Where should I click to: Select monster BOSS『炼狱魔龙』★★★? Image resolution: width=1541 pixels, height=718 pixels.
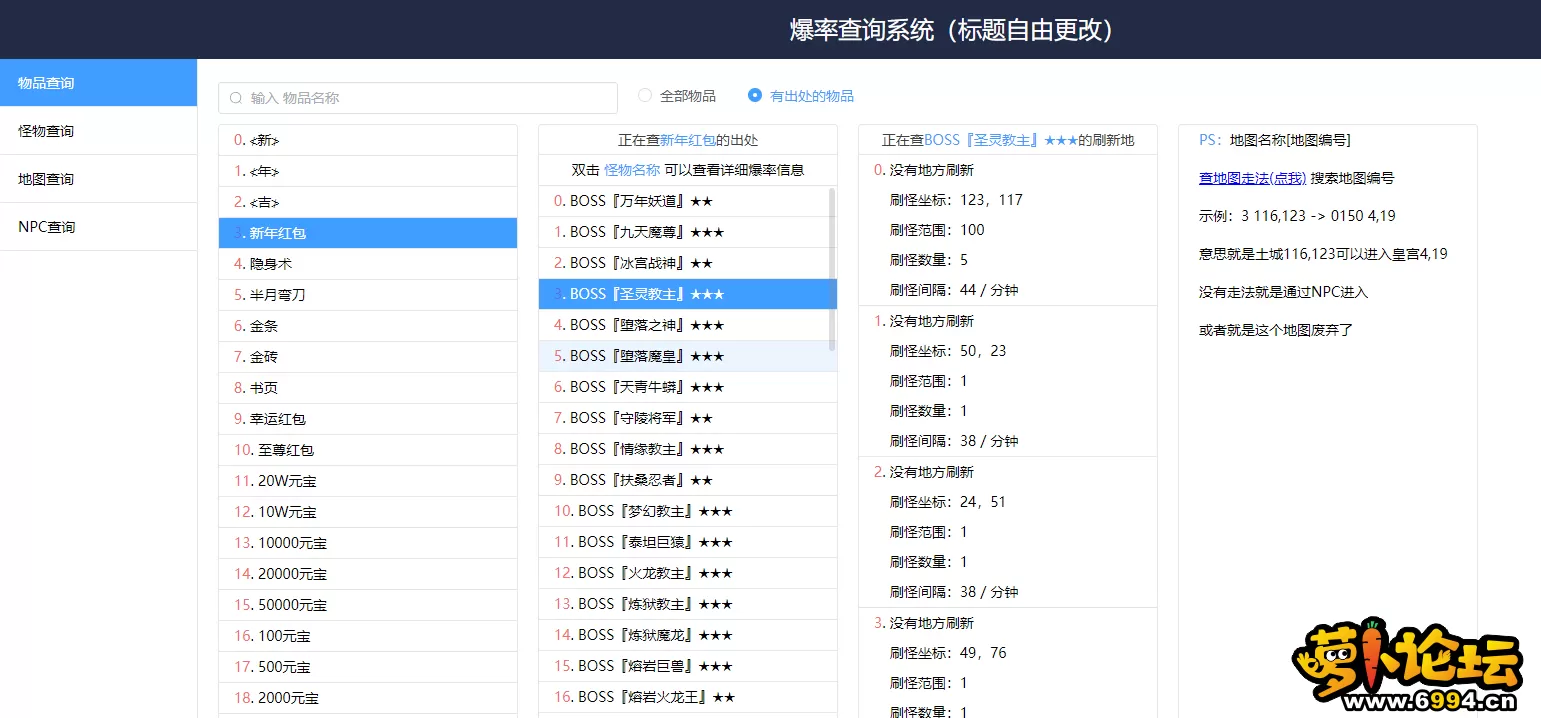(688, 635)
